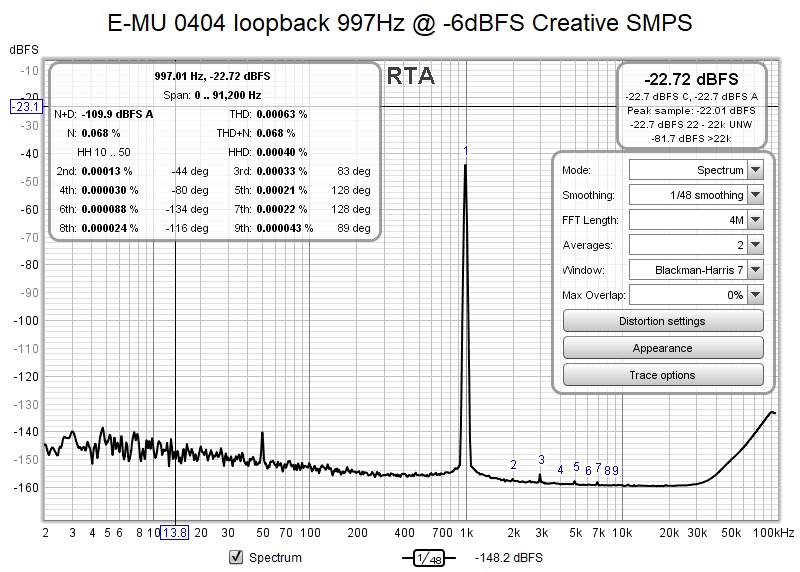Viewport: 800px width, 572px height.
Task: Click the 8th harmonic marker label
Action: click(x=608, y=470)
